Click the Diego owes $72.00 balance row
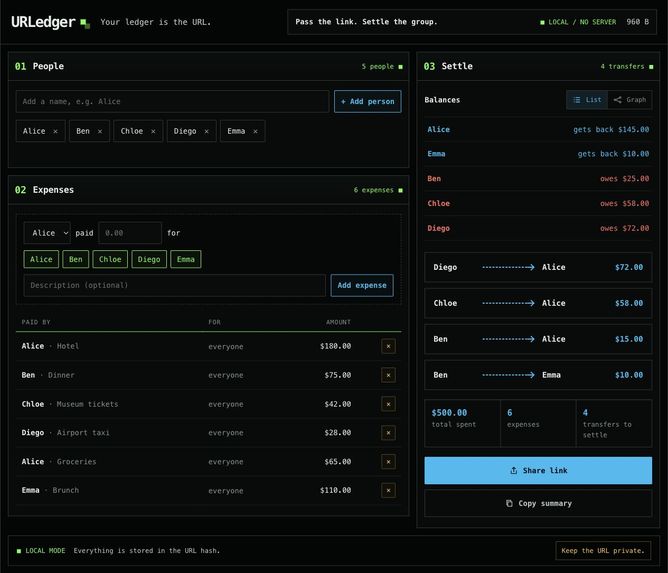The image size is (668, 573). coord(538,228)
